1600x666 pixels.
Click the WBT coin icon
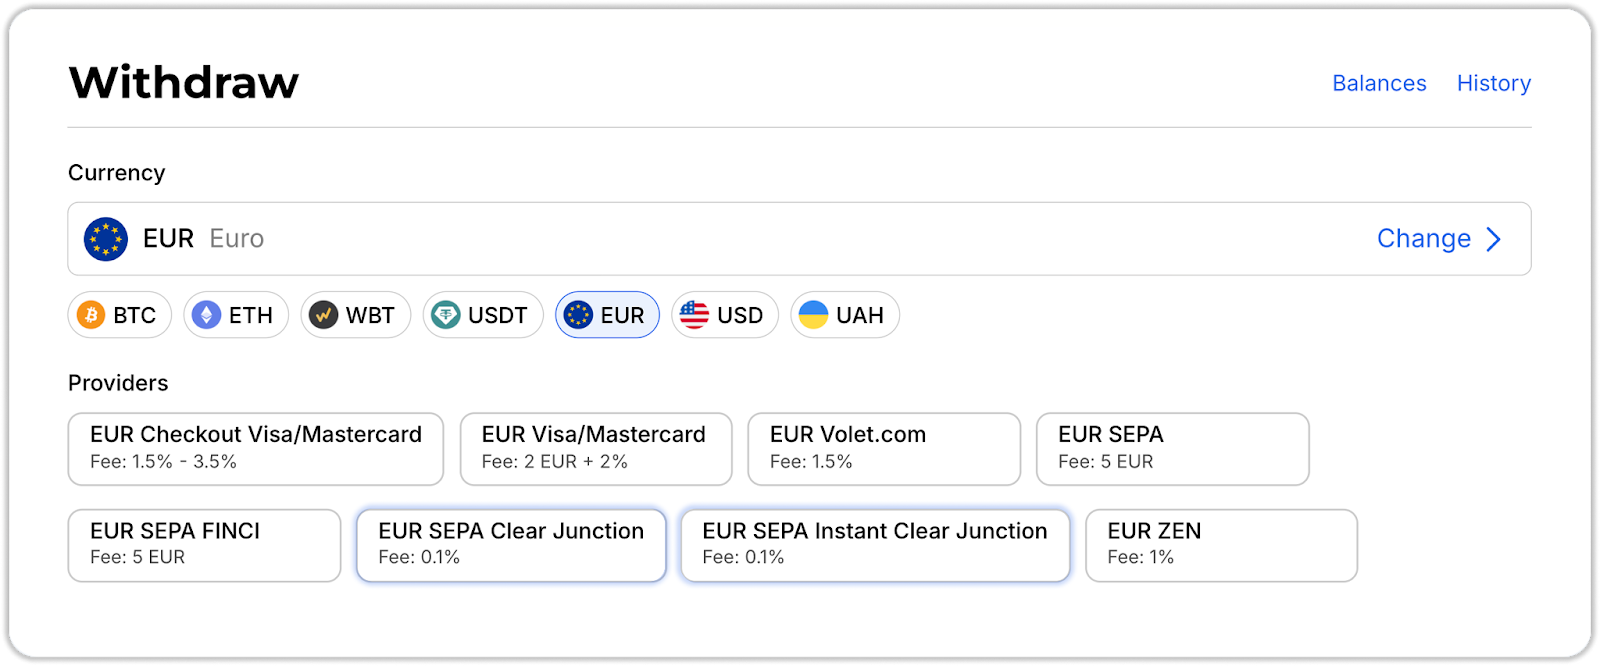[323, 315]
